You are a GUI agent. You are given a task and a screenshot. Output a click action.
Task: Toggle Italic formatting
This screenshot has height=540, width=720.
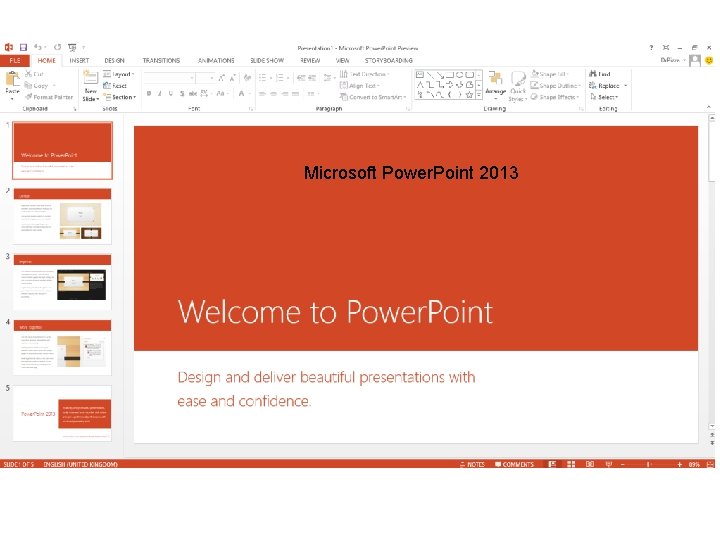[159, 94]
